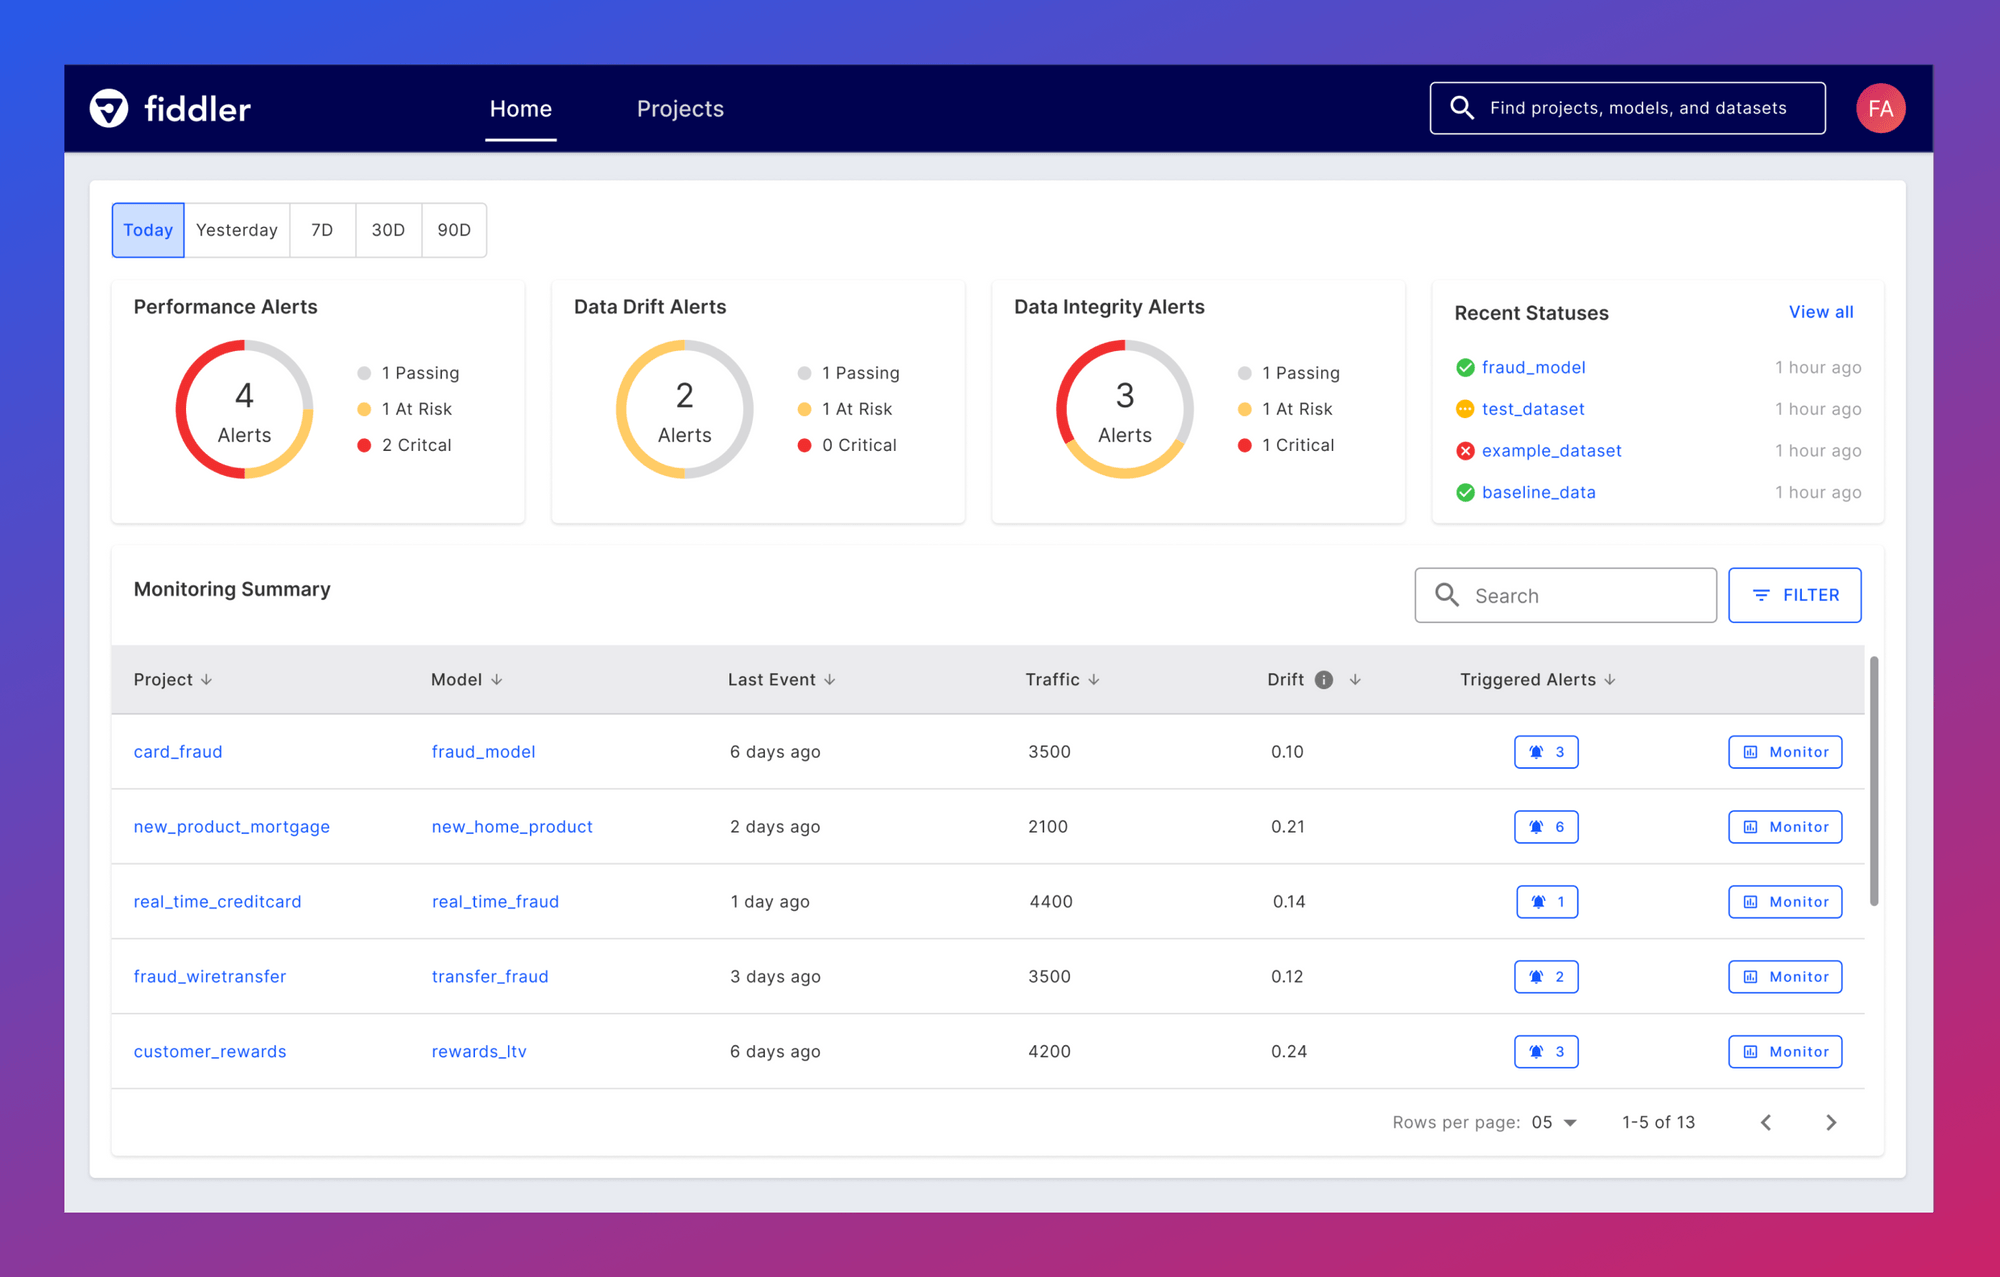
Task: Click the bell alert icon showing 3 for fraud_model
Action: pos(1546,751)
